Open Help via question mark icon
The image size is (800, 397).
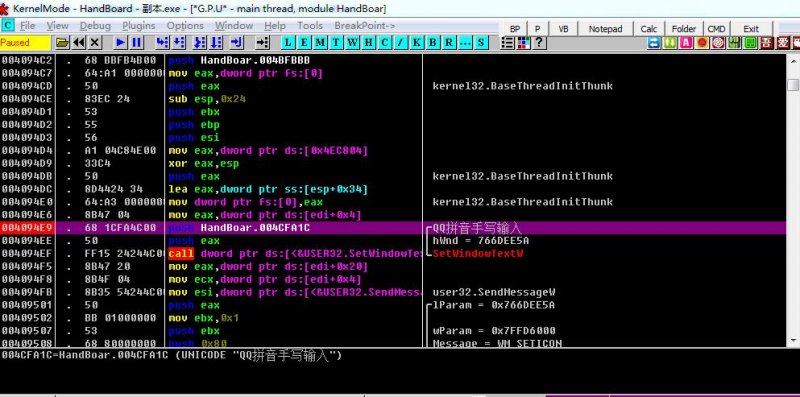click(538, 42)
